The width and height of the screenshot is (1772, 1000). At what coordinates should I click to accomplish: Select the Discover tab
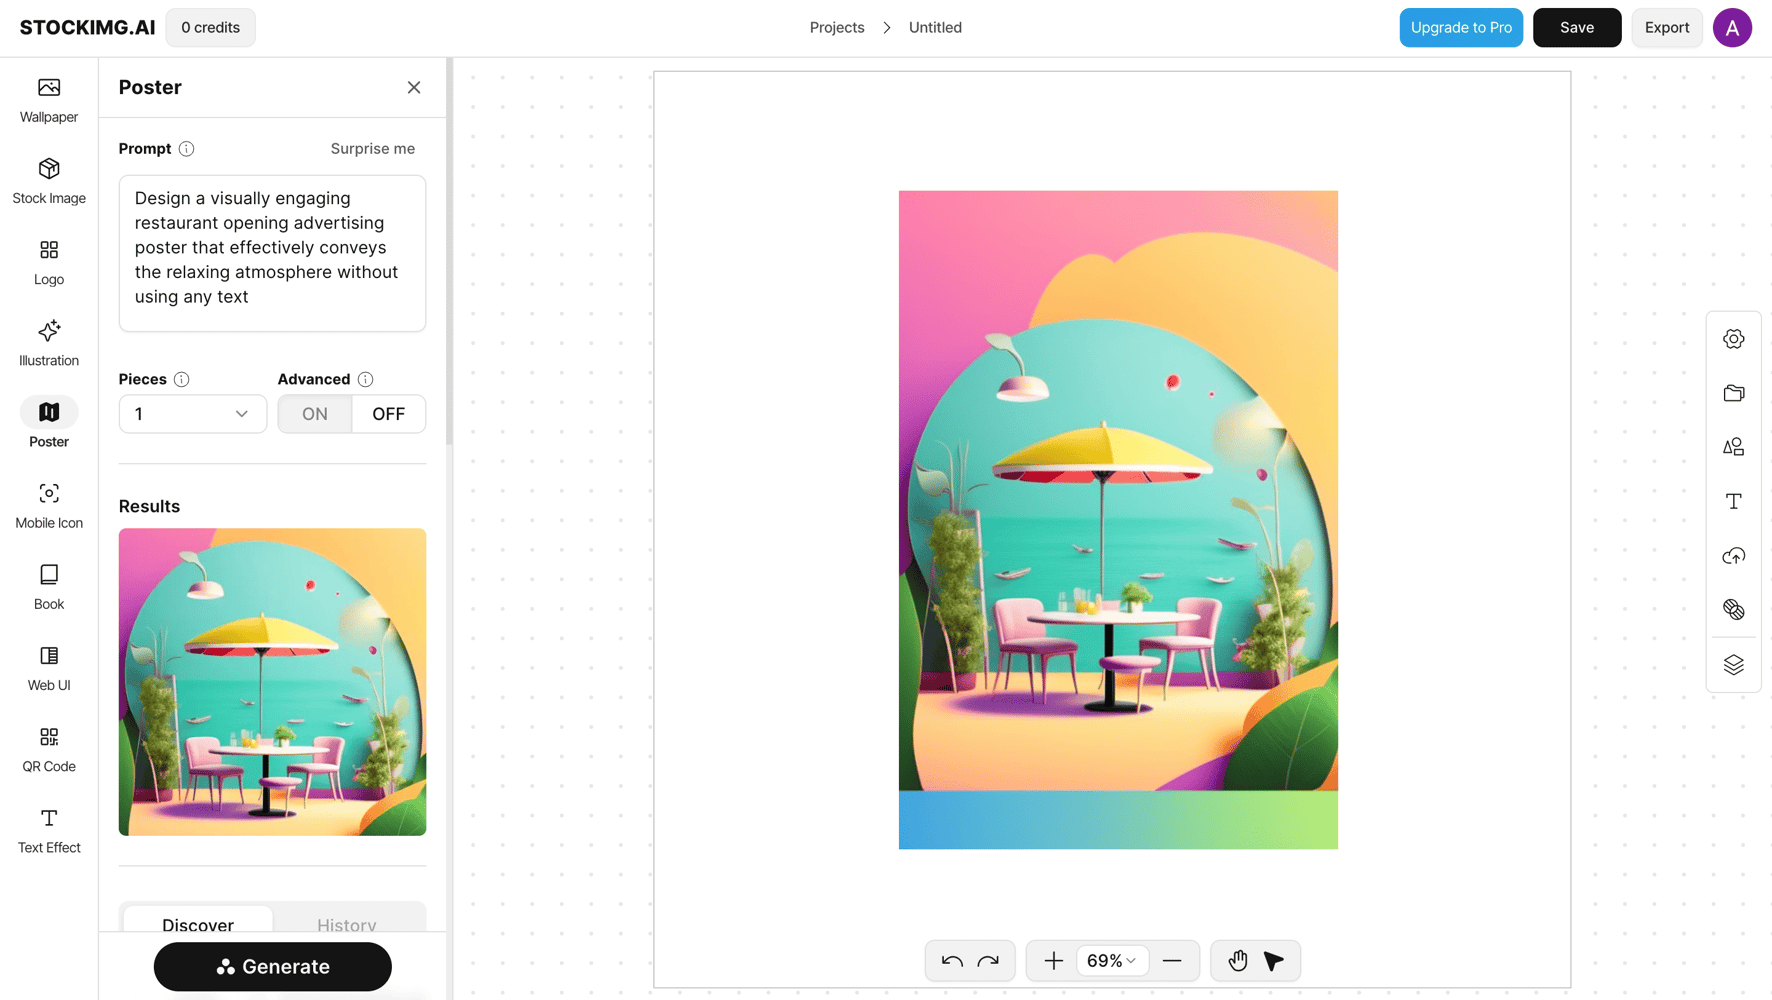pos(196,924)
